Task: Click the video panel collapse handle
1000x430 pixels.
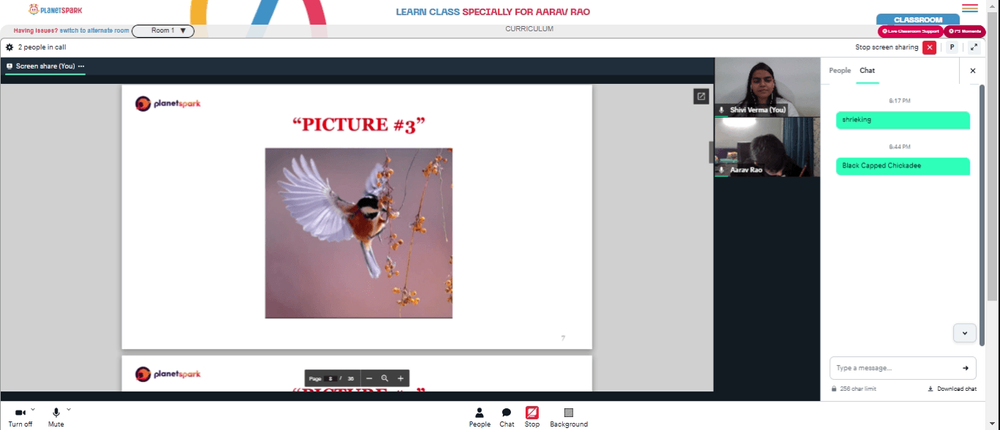Action: pyautogui.click(x=711, y=152)
